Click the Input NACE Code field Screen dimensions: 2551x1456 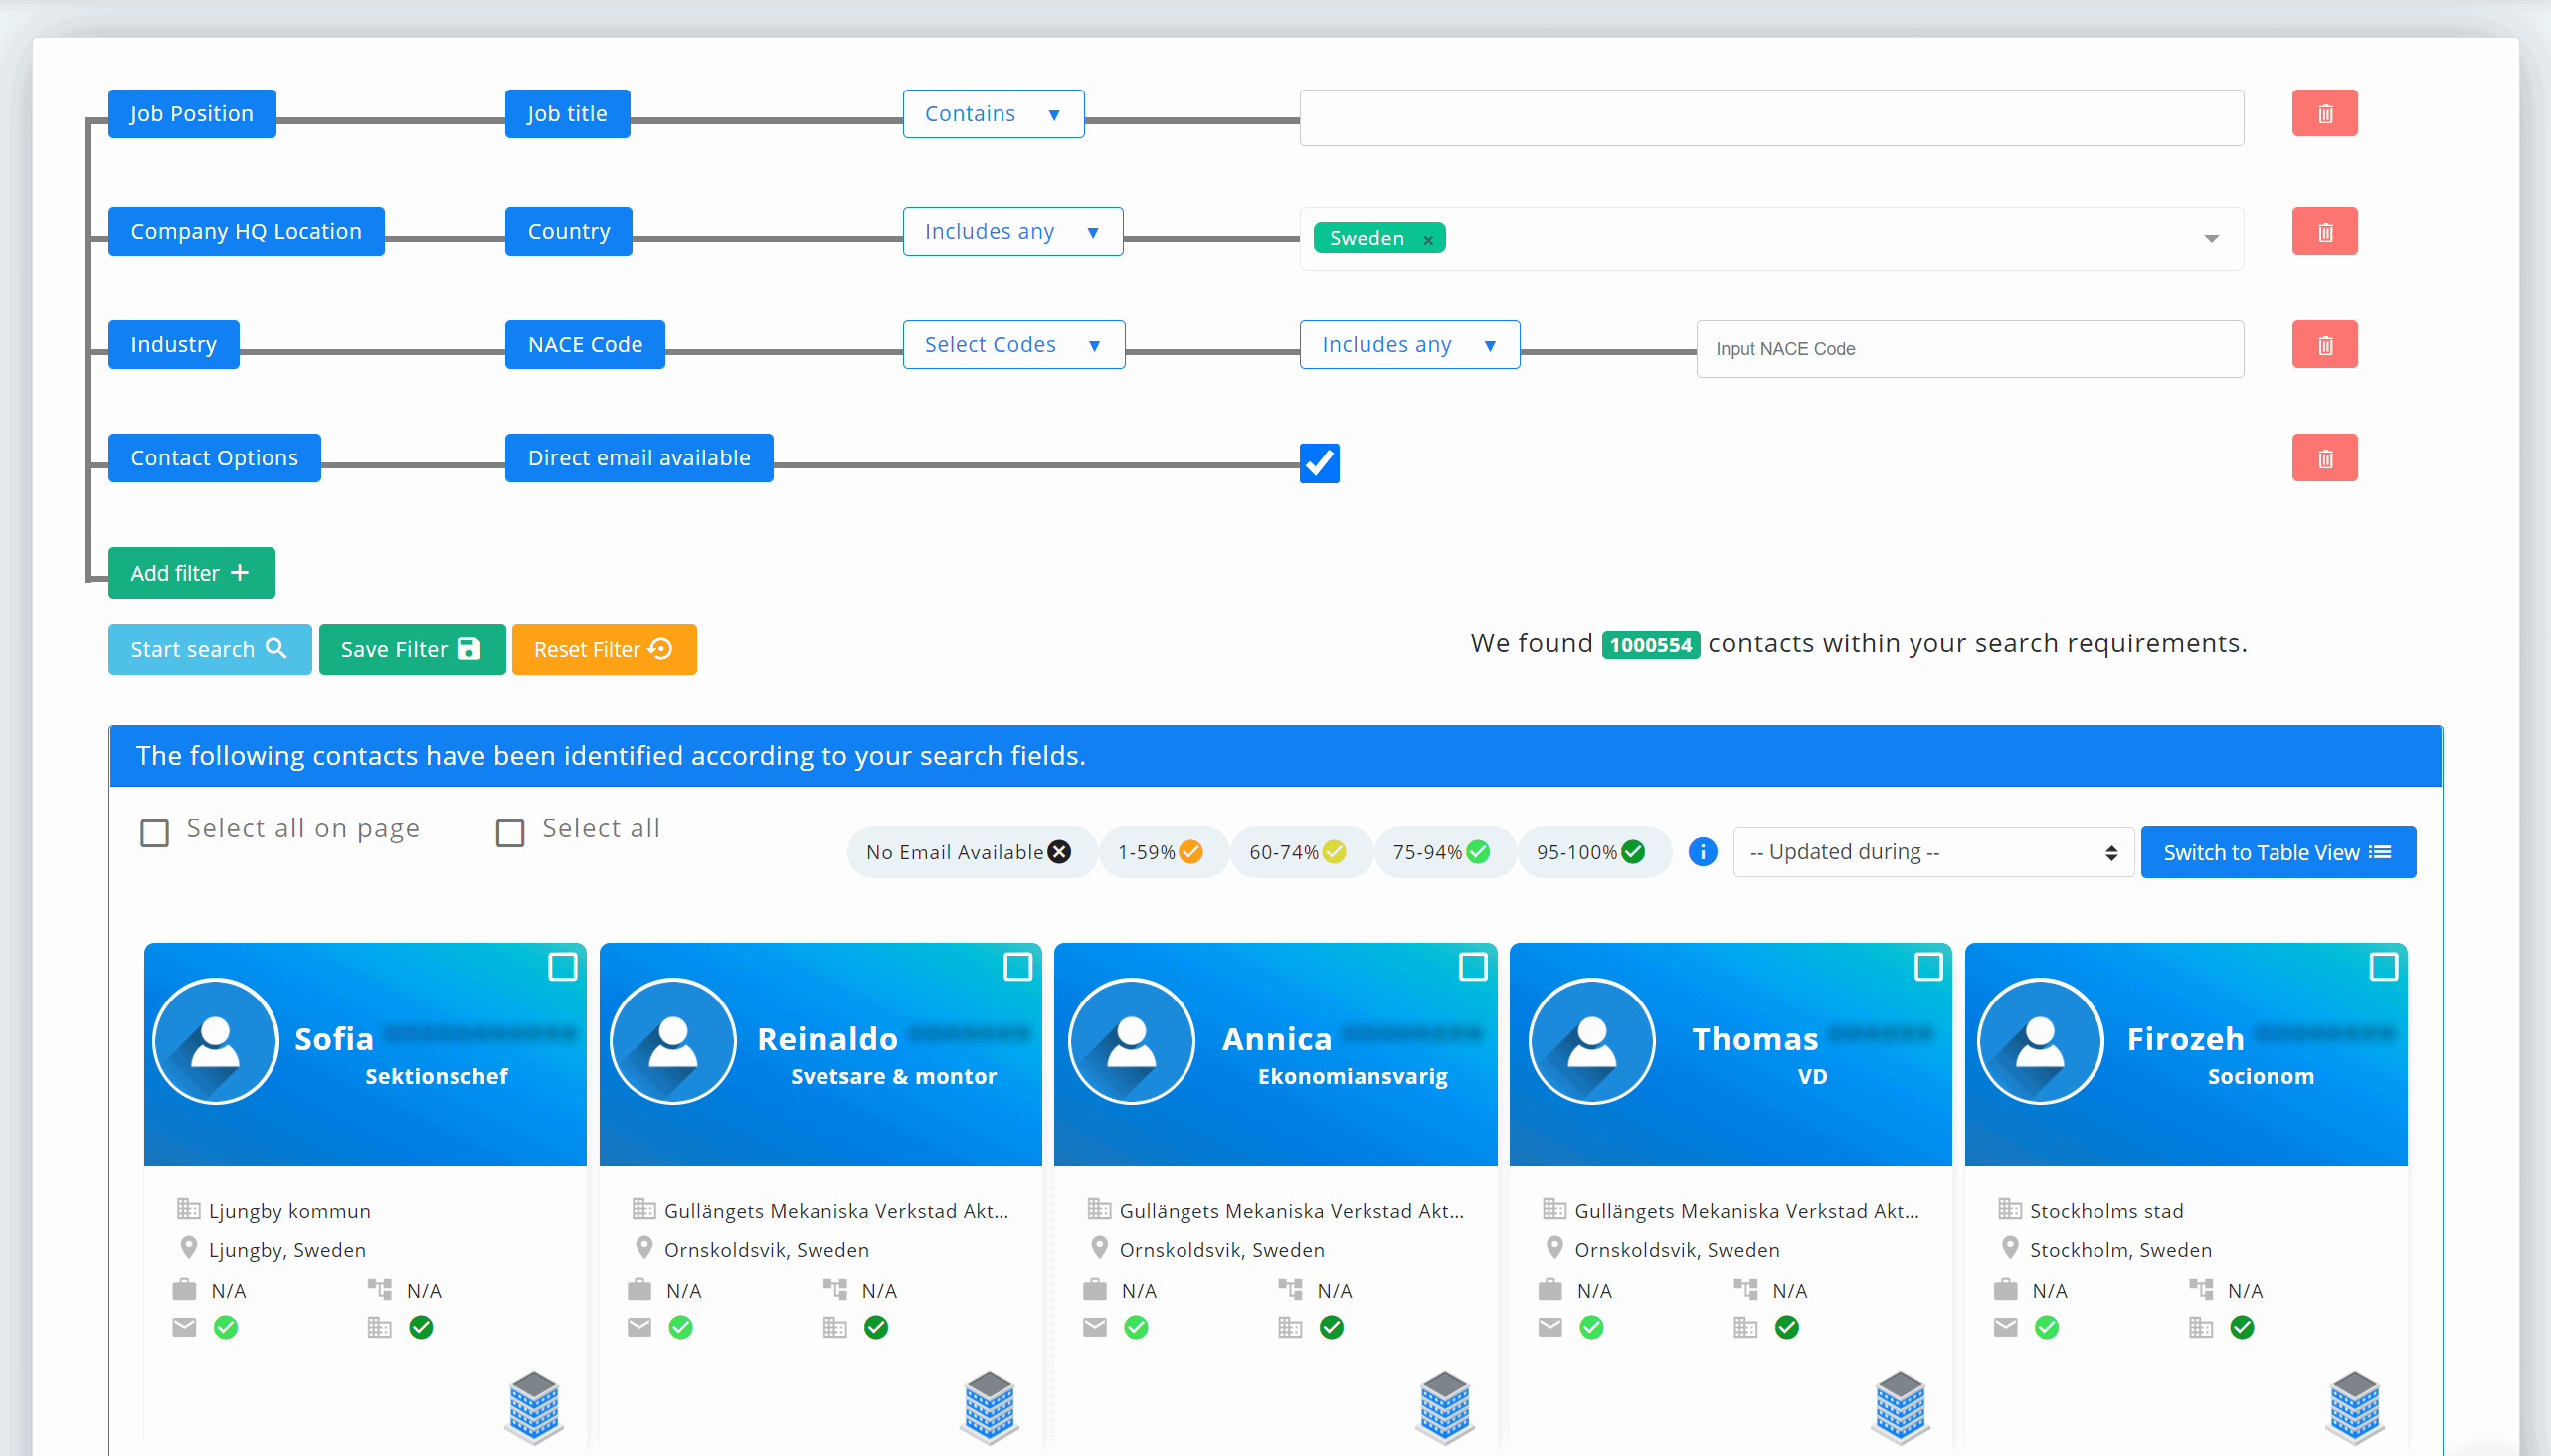click(x=1968, y=349)
